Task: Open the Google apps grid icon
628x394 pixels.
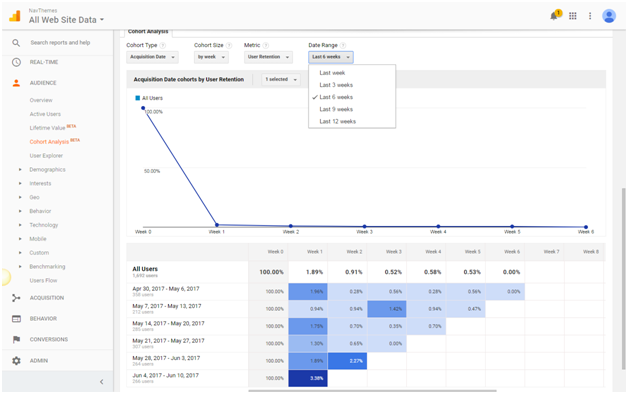Action: (573, 16)
